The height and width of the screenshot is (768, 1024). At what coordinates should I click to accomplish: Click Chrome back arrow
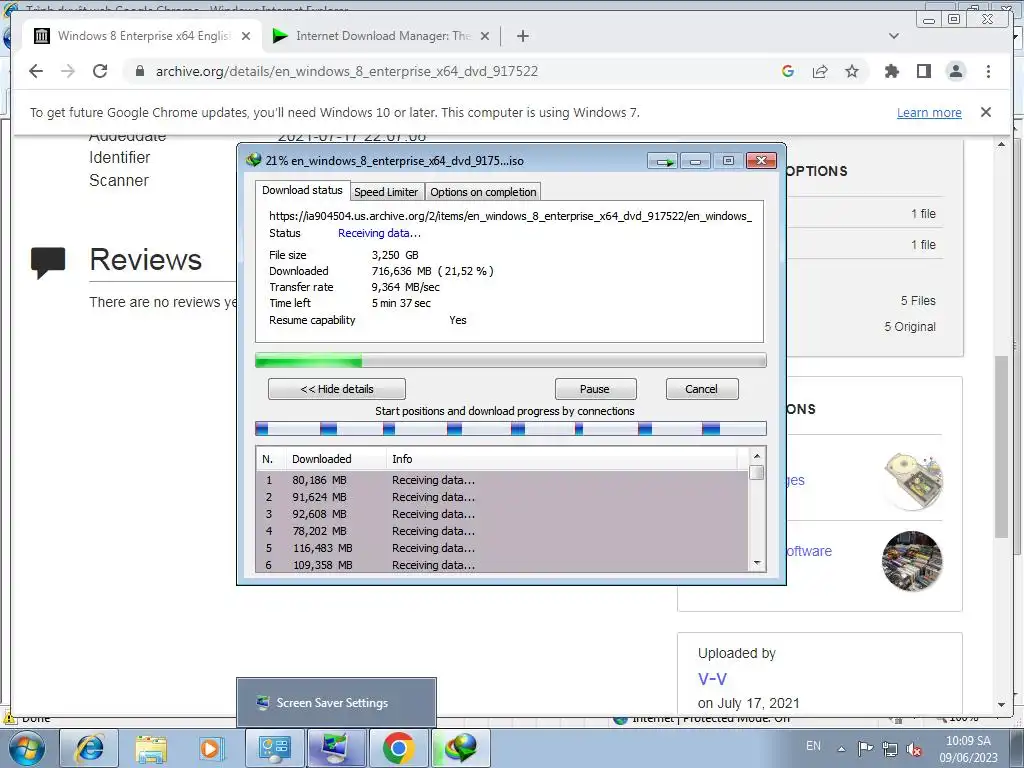coord(36,71)
